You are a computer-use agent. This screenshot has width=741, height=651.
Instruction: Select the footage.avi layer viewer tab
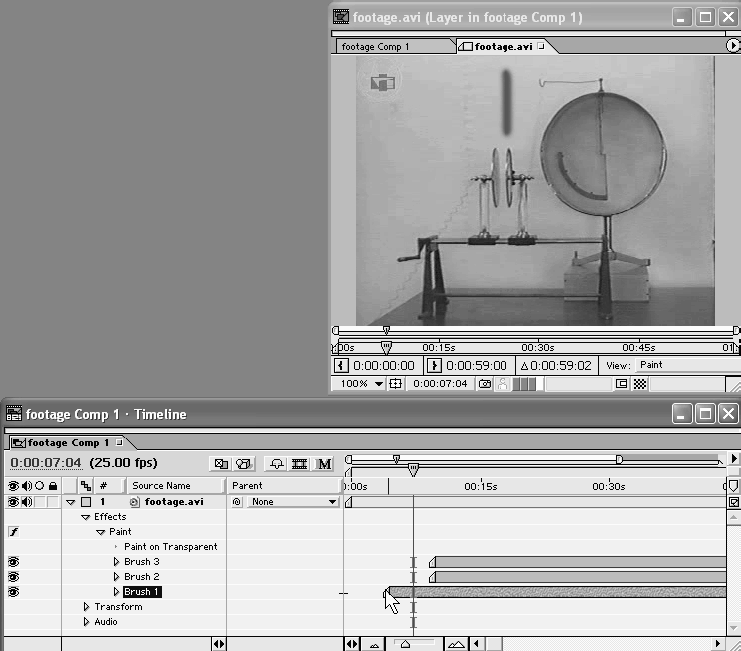tap(504, 47)
